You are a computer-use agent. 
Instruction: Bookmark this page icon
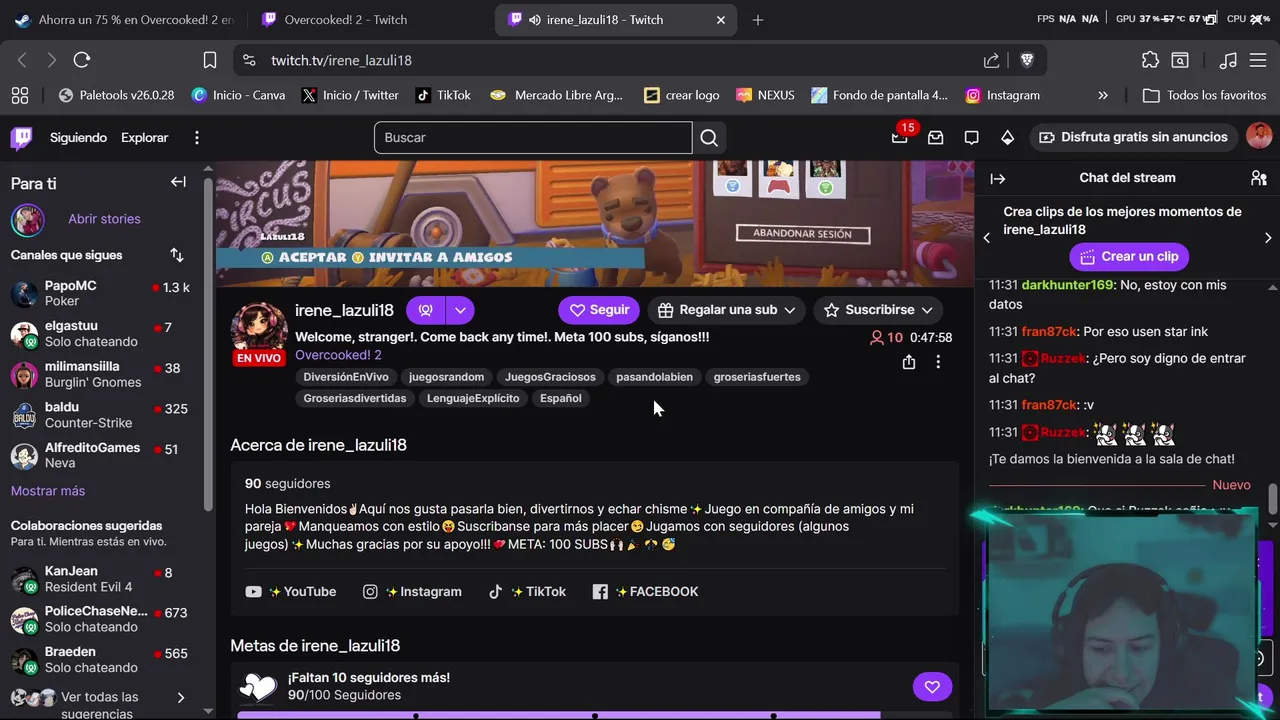210,60
